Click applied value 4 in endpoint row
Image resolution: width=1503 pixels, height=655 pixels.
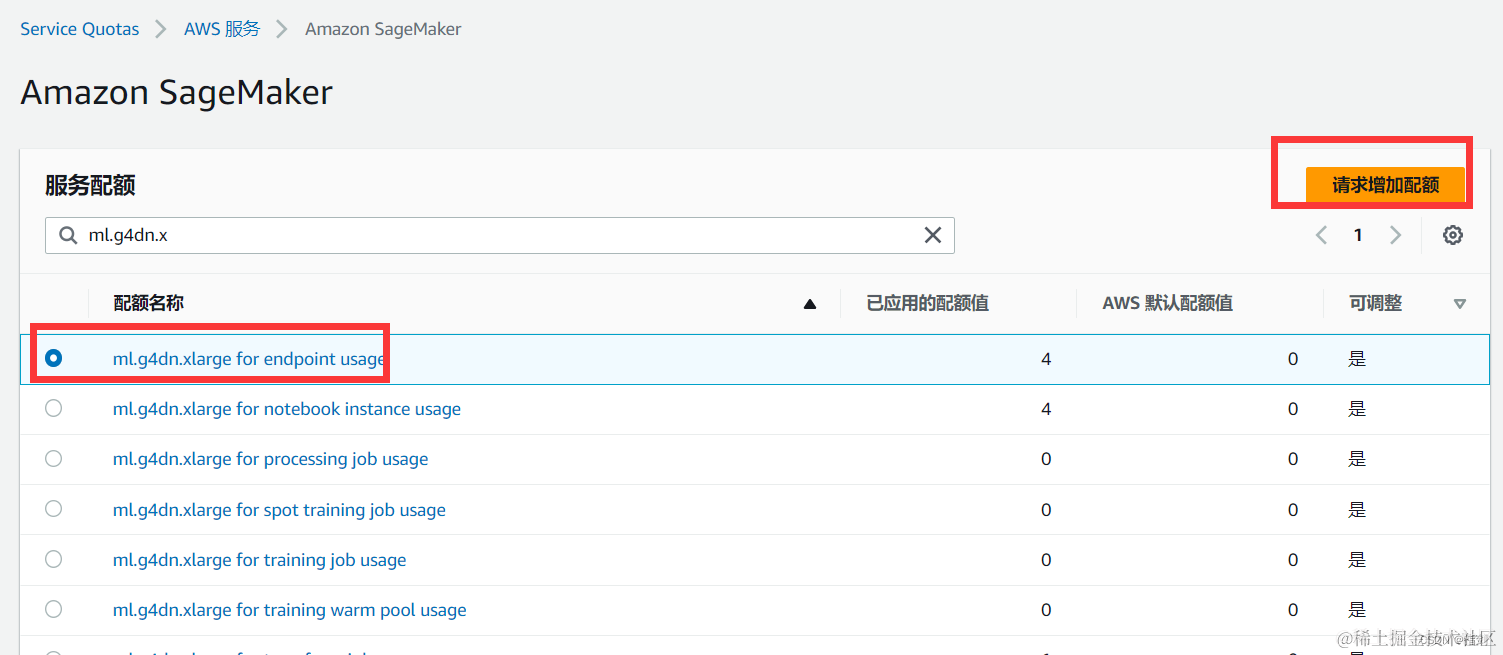pyautogui.click(x=1046, y=359)
